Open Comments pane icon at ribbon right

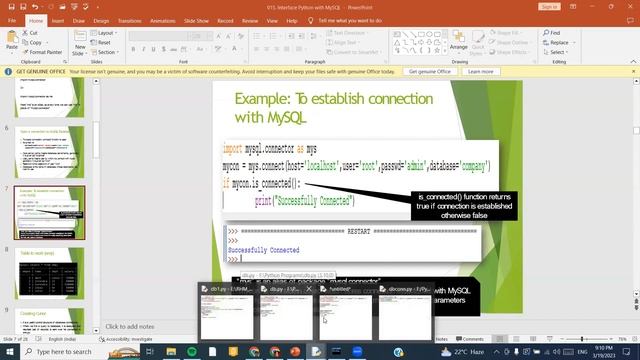pyautogui.click(x=630, y=20)
